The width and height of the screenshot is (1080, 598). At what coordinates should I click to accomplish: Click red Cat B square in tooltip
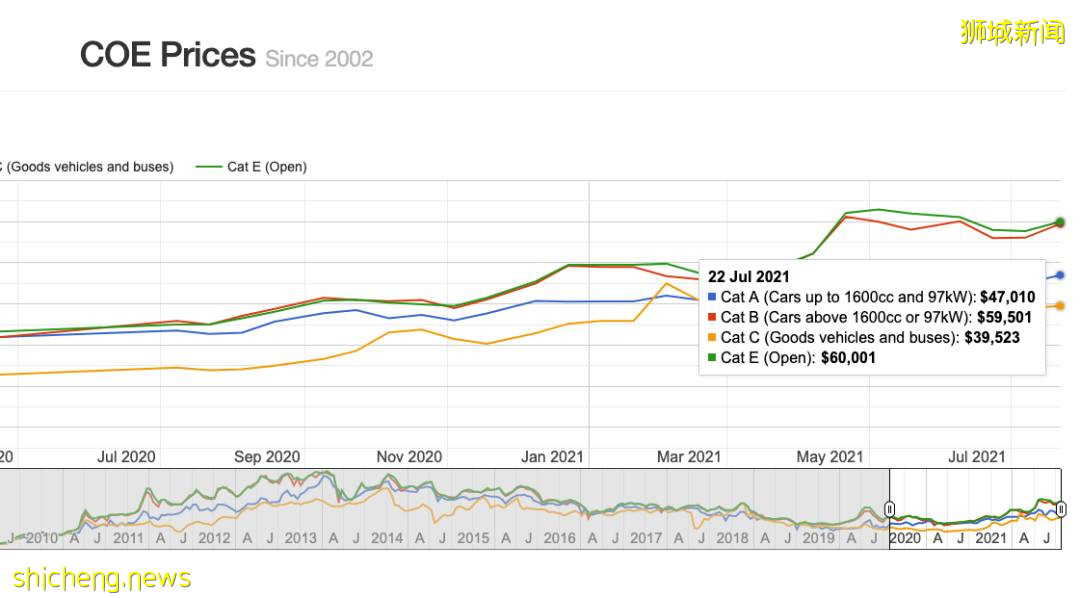coord(712,318)
